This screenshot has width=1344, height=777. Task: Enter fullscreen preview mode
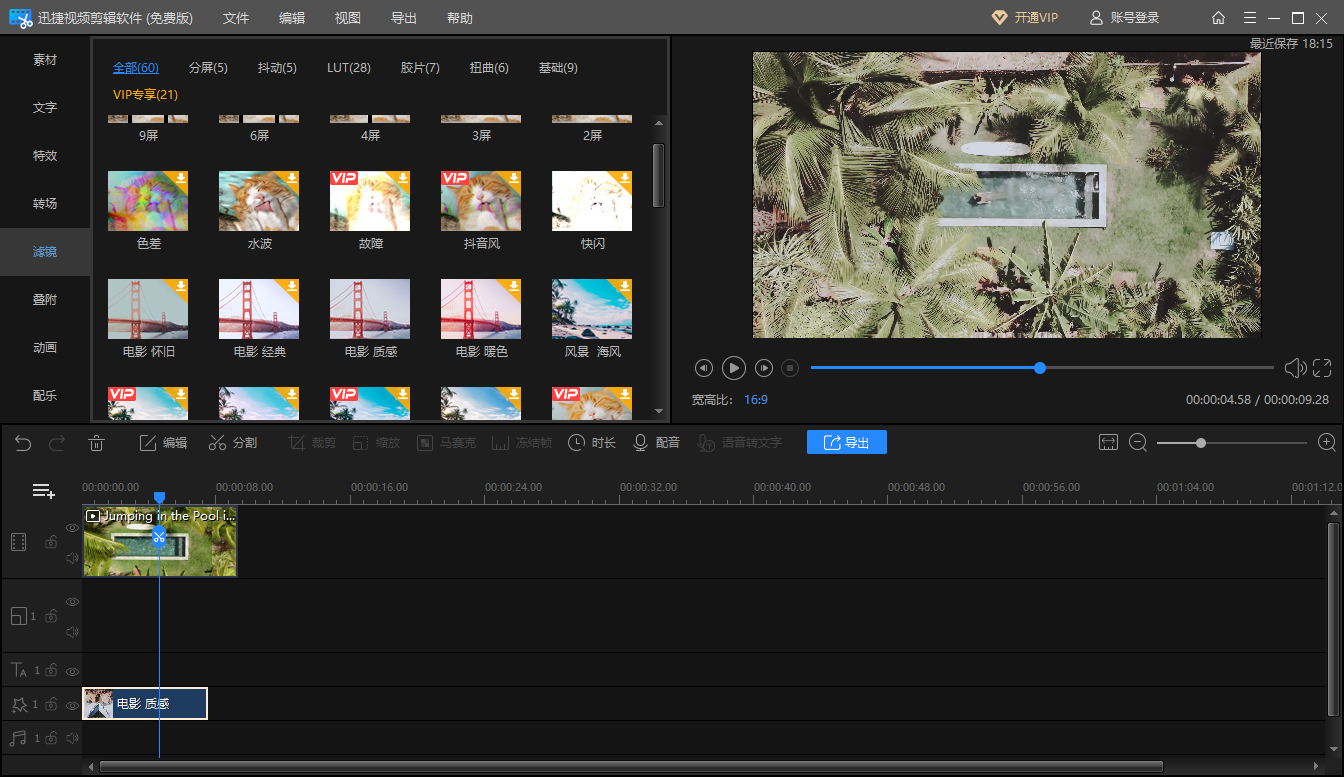(1322, 368)
